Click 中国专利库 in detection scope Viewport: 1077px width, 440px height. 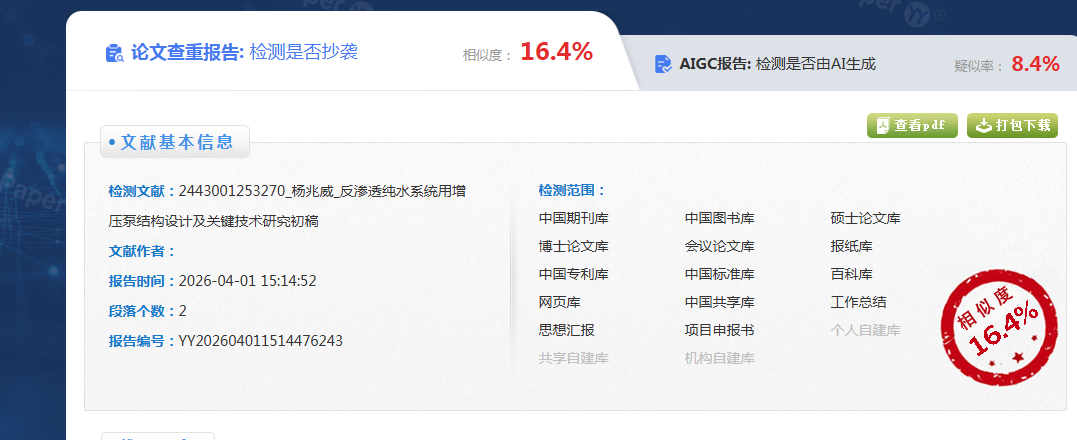pos(574,274)
